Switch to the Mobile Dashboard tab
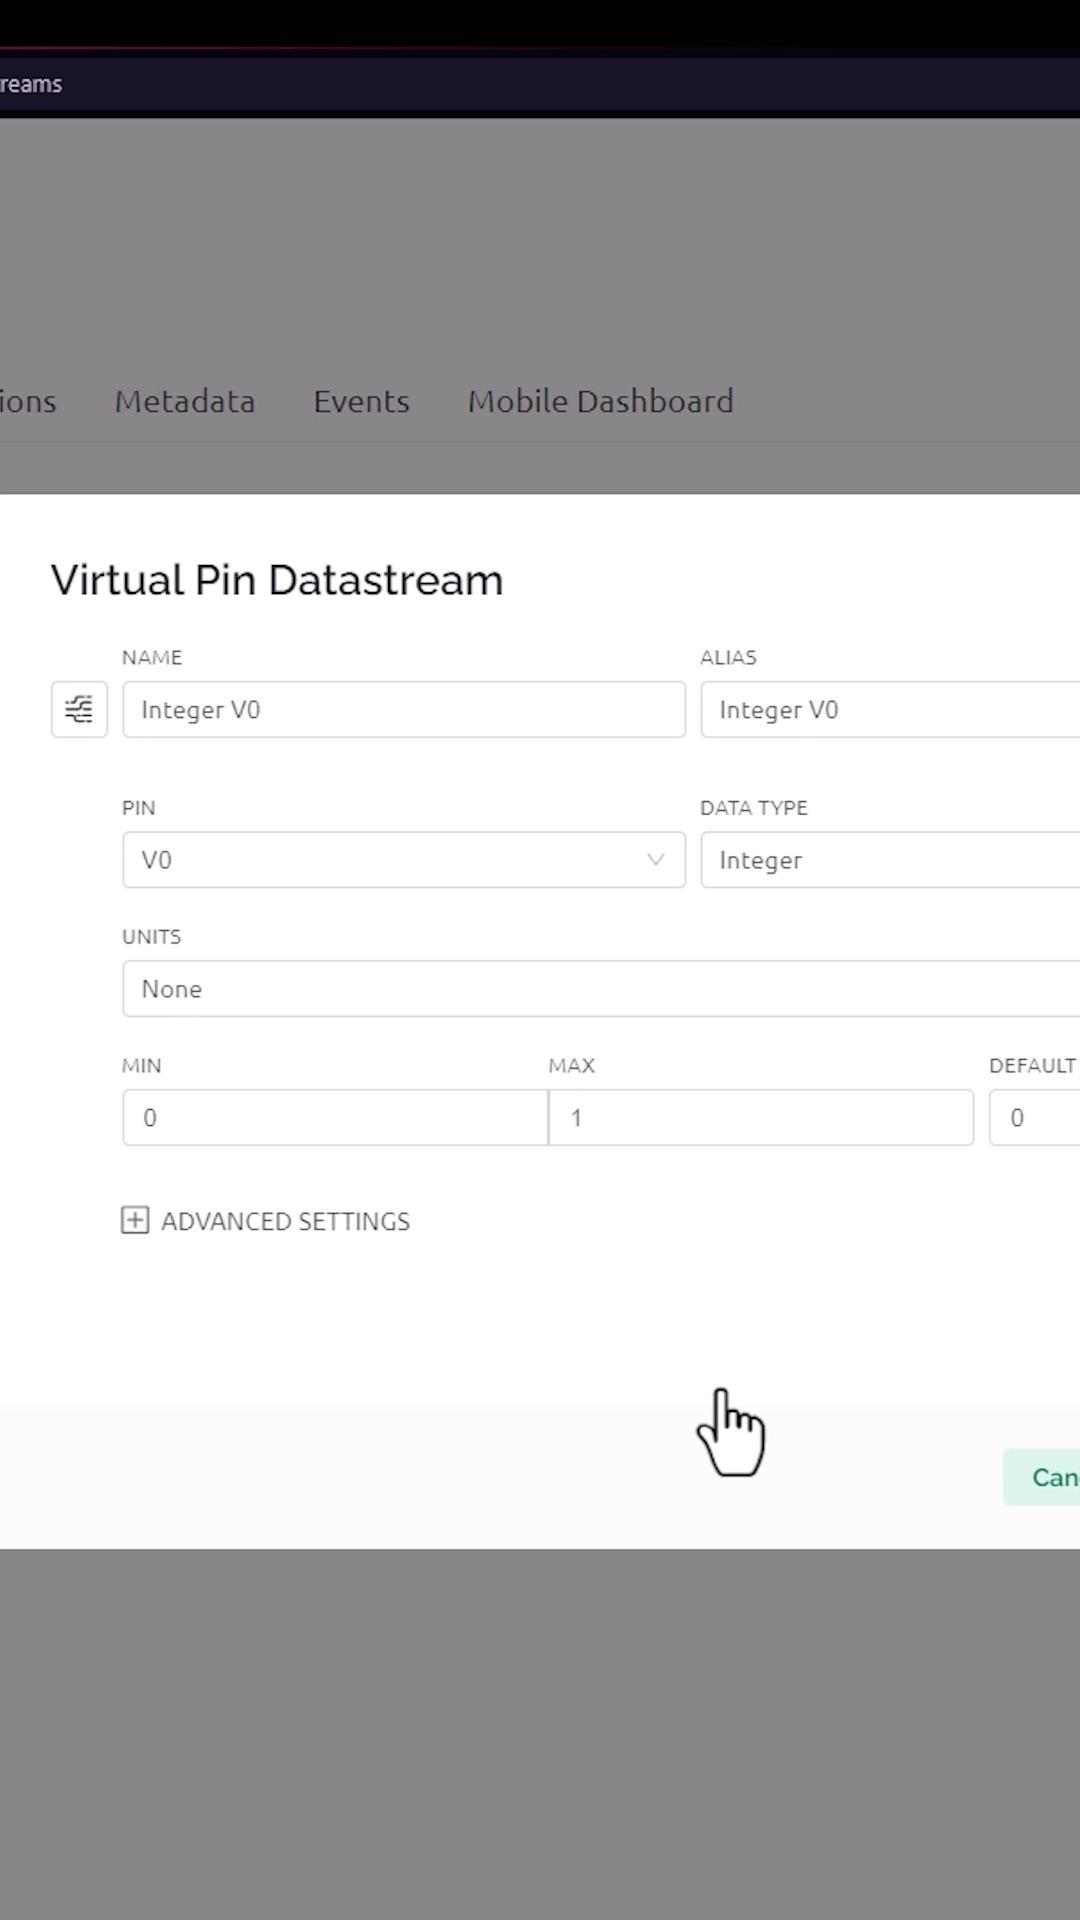The image size is (1080, 1920). (601, 402)
